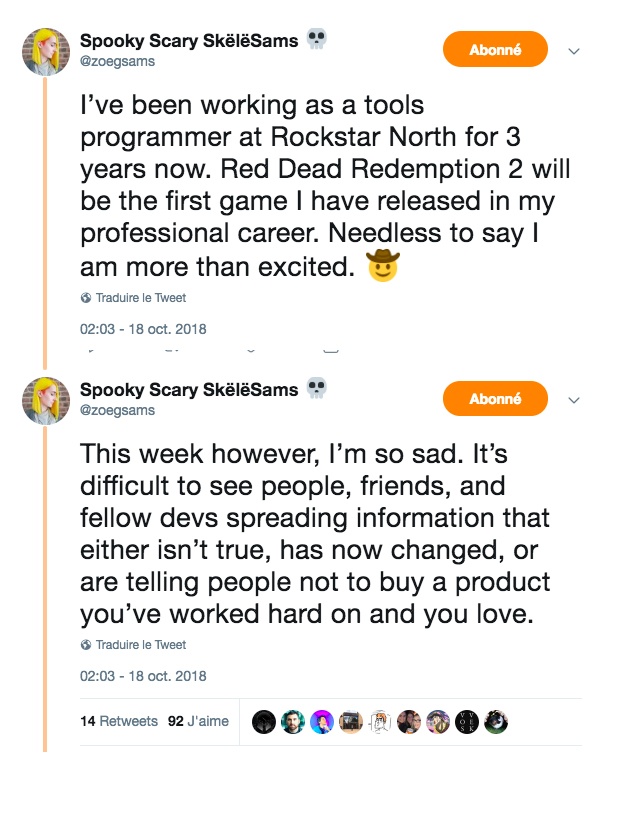Click Traduire le Tweet under the second tweet
This screenshot has height=840, width=625.
pos(140,645)
